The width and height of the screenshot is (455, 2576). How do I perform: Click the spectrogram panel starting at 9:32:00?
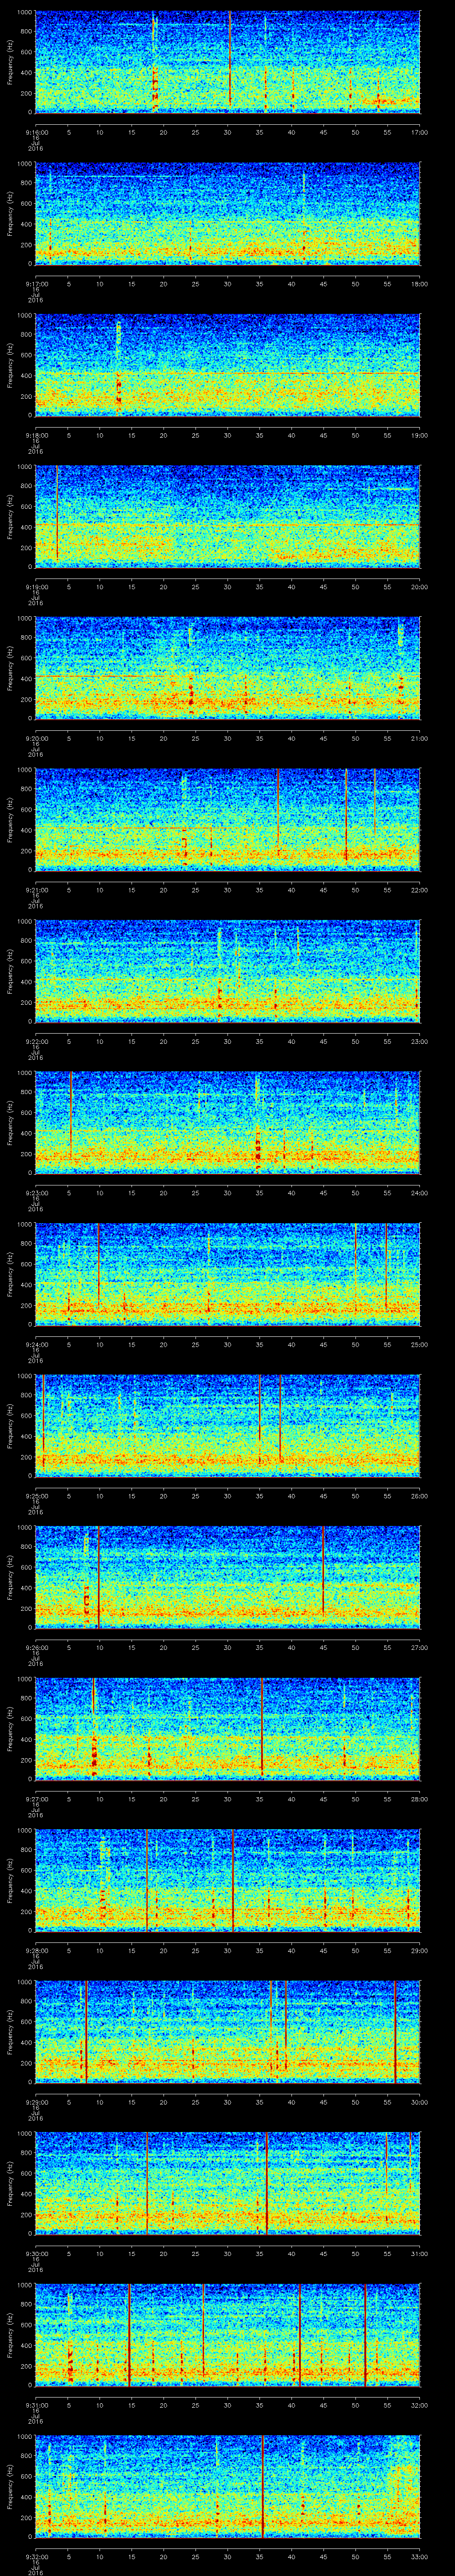[227, 2485]
